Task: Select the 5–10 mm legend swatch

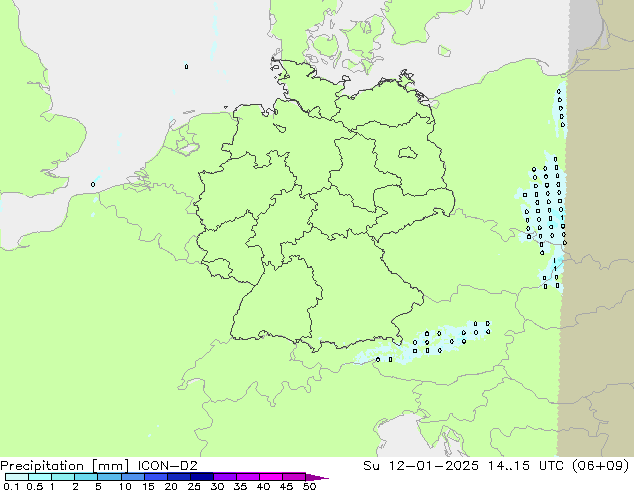Action: point(109,477)
